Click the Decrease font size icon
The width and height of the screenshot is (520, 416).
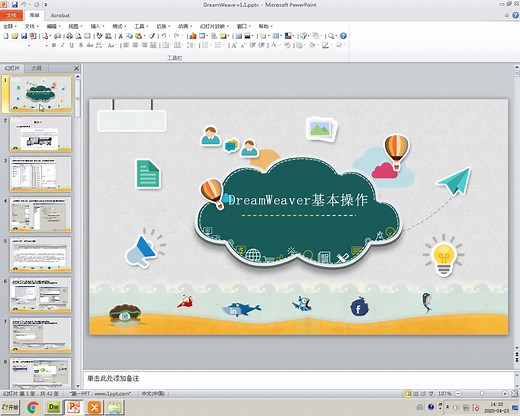pos(242,45)
